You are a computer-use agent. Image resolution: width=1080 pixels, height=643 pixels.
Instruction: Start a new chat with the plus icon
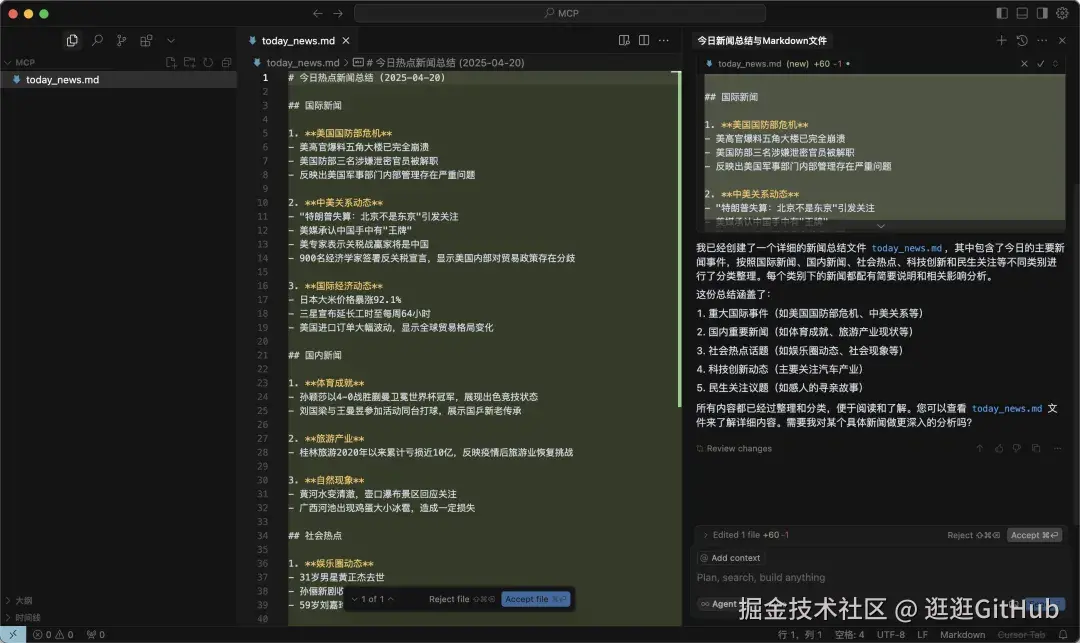pos(1001,40)
